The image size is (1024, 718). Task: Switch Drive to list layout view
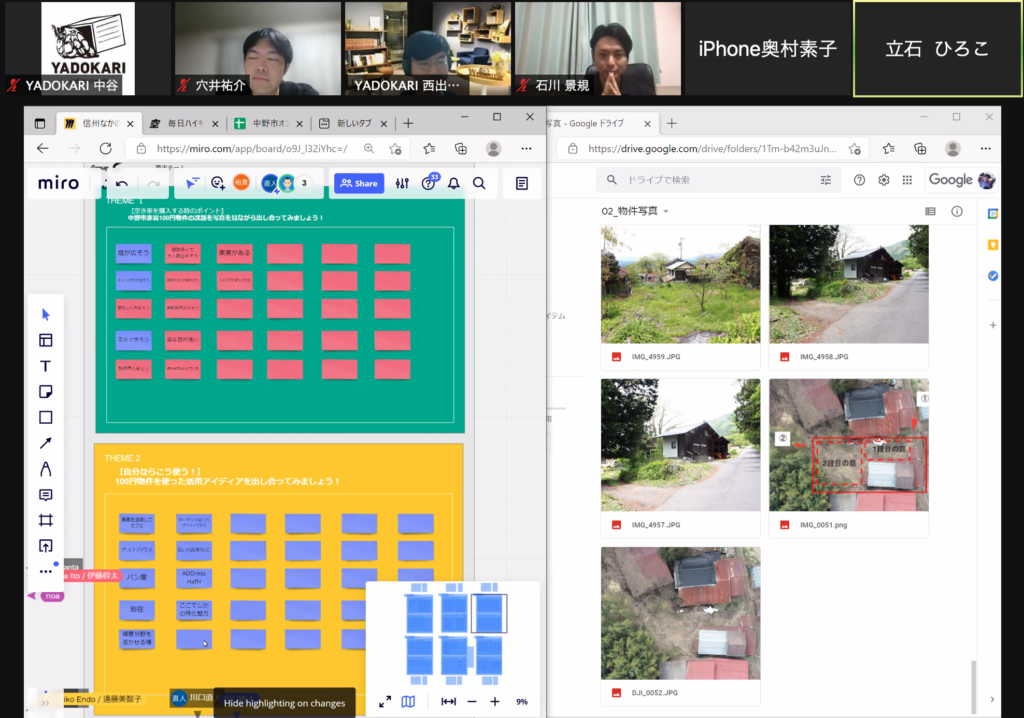931,211
